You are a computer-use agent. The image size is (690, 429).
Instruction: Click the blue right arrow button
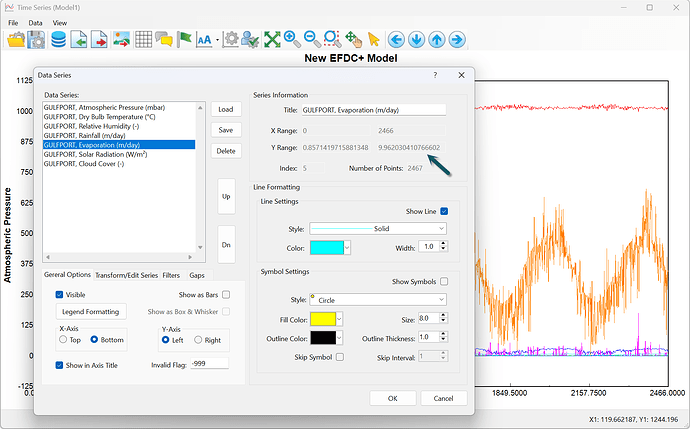[457, 40]
